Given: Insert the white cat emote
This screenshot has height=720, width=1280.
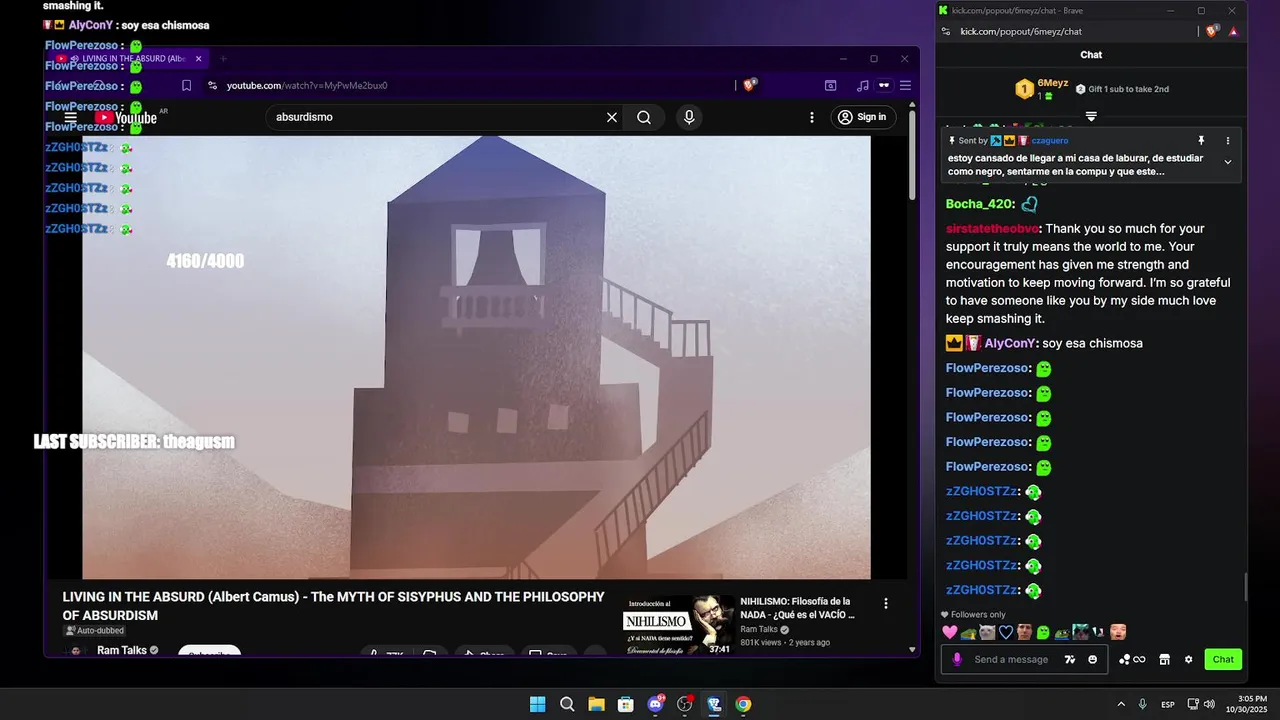Looking at the screenshot, I should pos(987,632).
